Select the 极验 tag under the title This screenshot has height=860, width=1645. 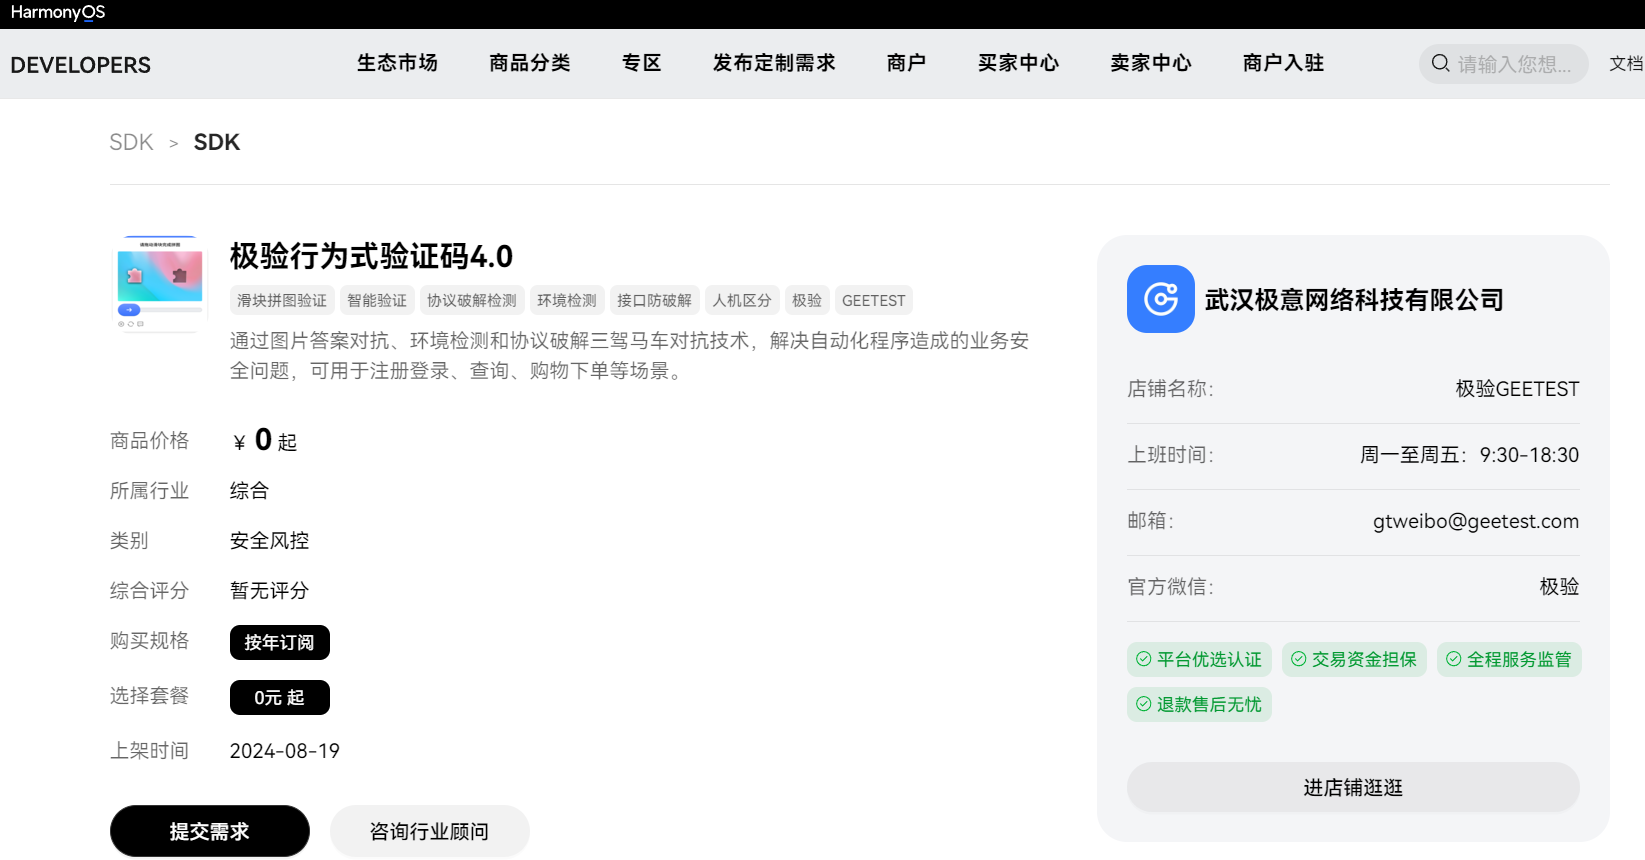click(807, 300)
